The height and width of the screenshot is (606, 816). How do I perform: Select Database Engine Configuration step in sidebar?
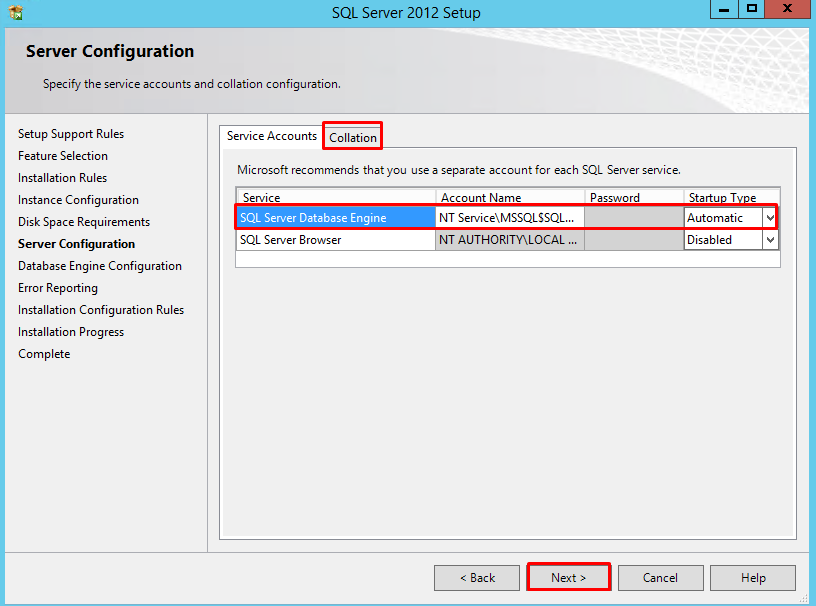(x=99, y=266)
